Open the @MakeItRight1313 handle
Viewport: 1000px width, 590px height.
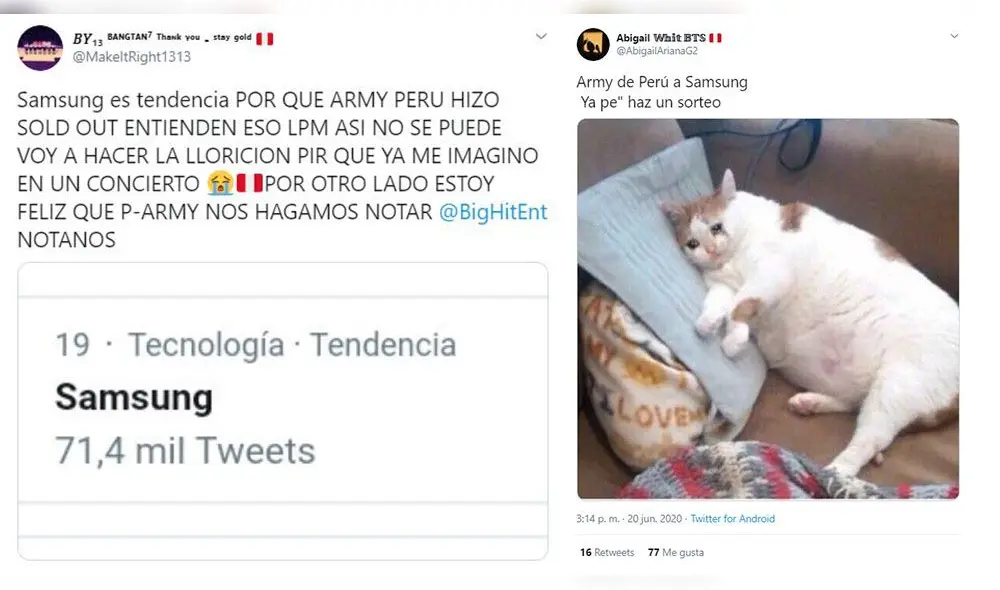point(131,57)
